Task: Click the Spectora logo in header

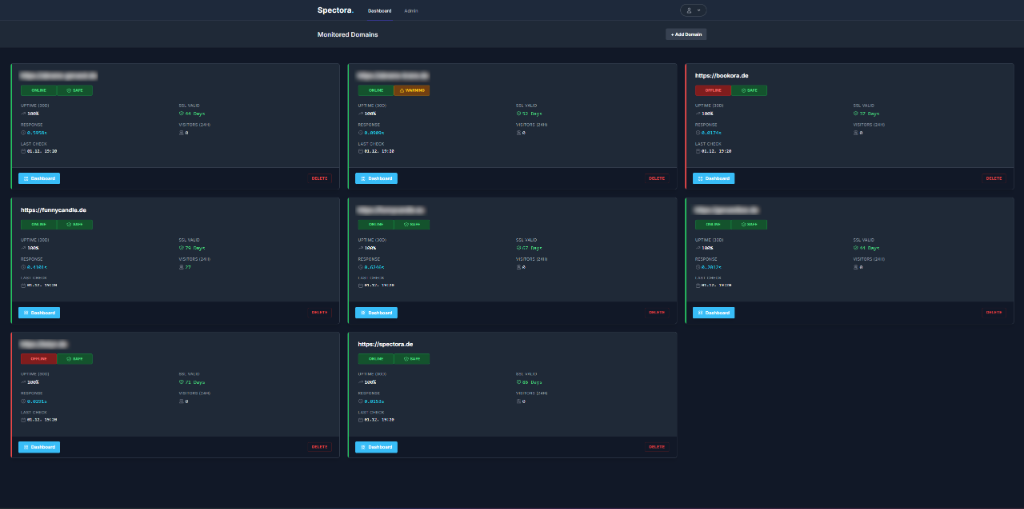Action: click(x=335, y=10)
